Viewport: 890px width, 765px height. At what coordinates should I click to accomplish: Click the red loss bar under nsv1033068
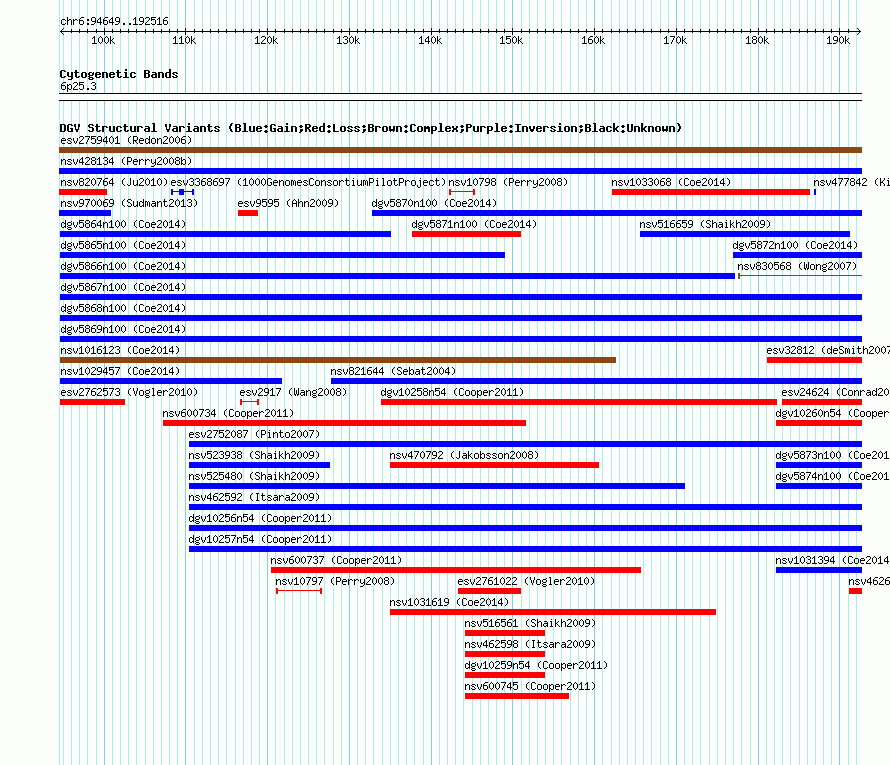click(711, 192)
